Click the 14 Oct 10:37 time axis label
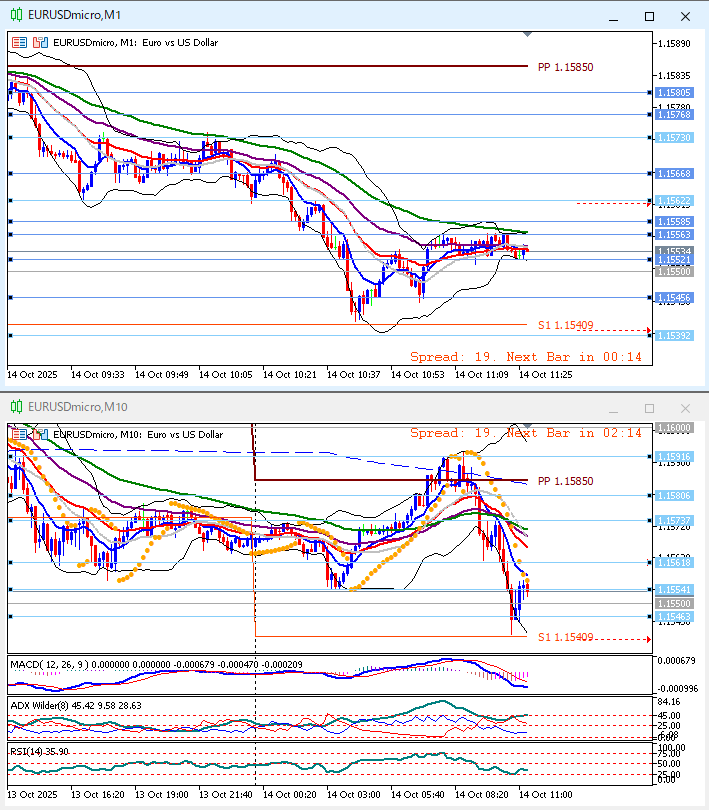The image size is (709, 810). (x=353, y=374)
